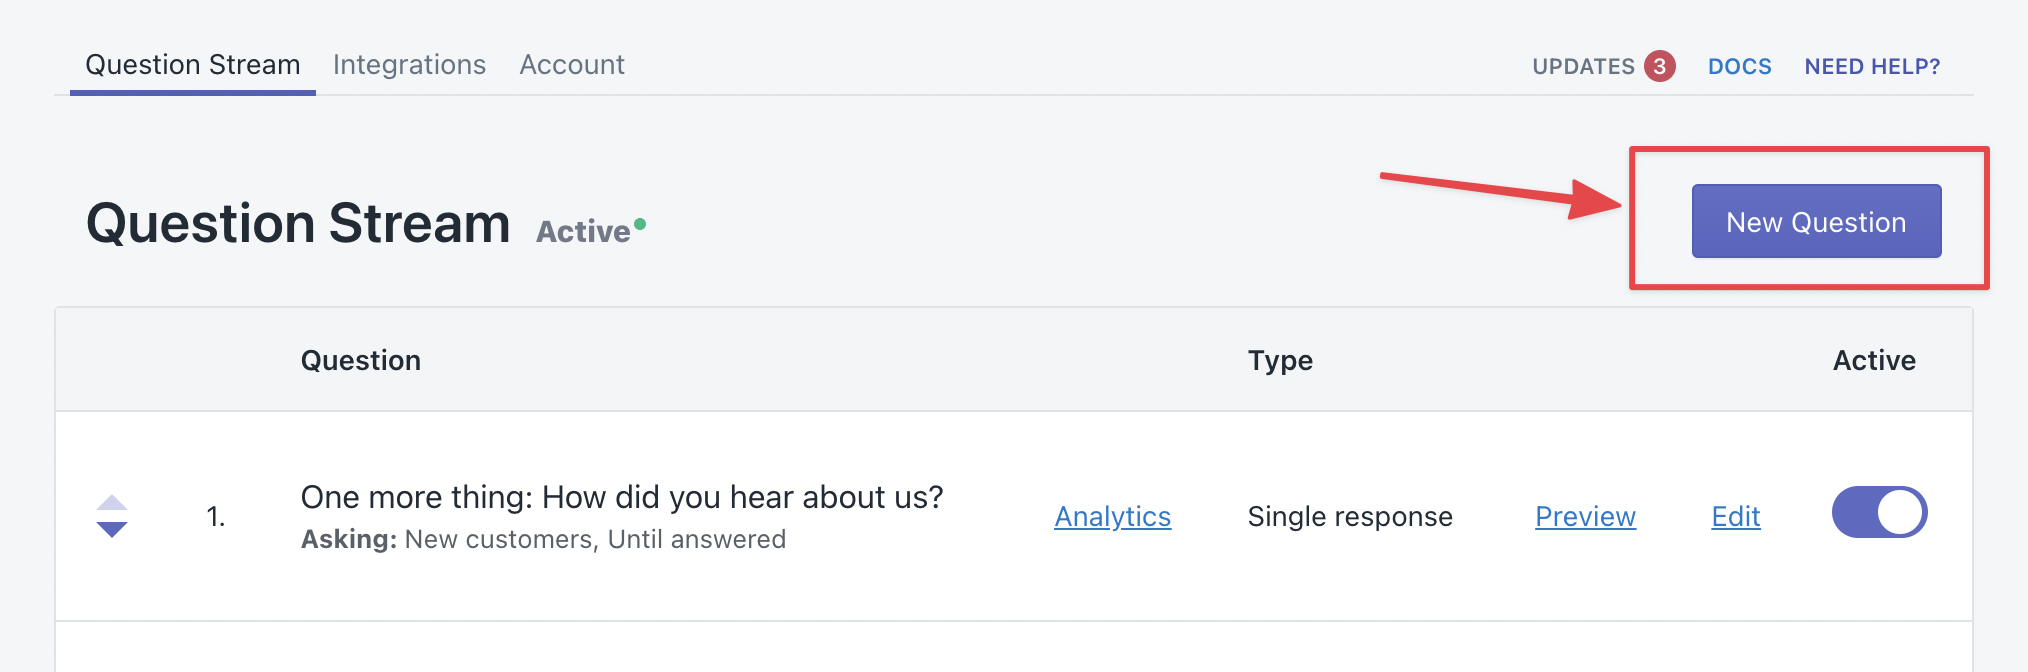Move question 1 up with the up arrow

tap(112, 503)
